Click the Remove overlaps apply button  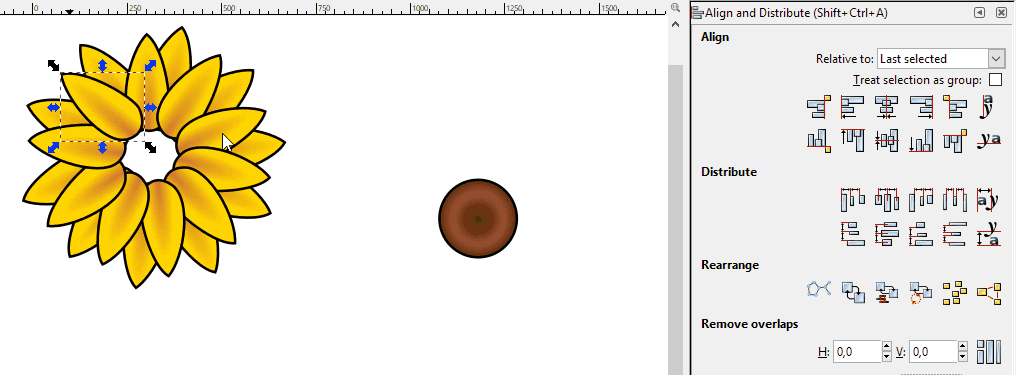[989, 352]
